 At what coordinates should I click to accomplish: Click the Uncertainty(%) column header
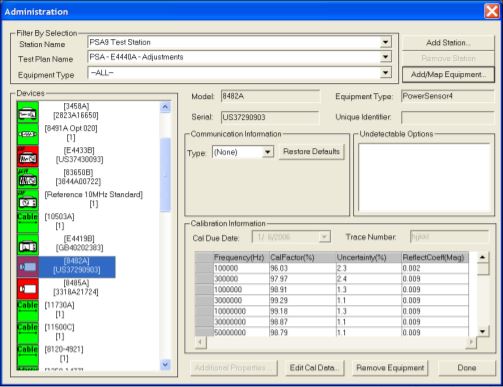(x=368, y=258)
